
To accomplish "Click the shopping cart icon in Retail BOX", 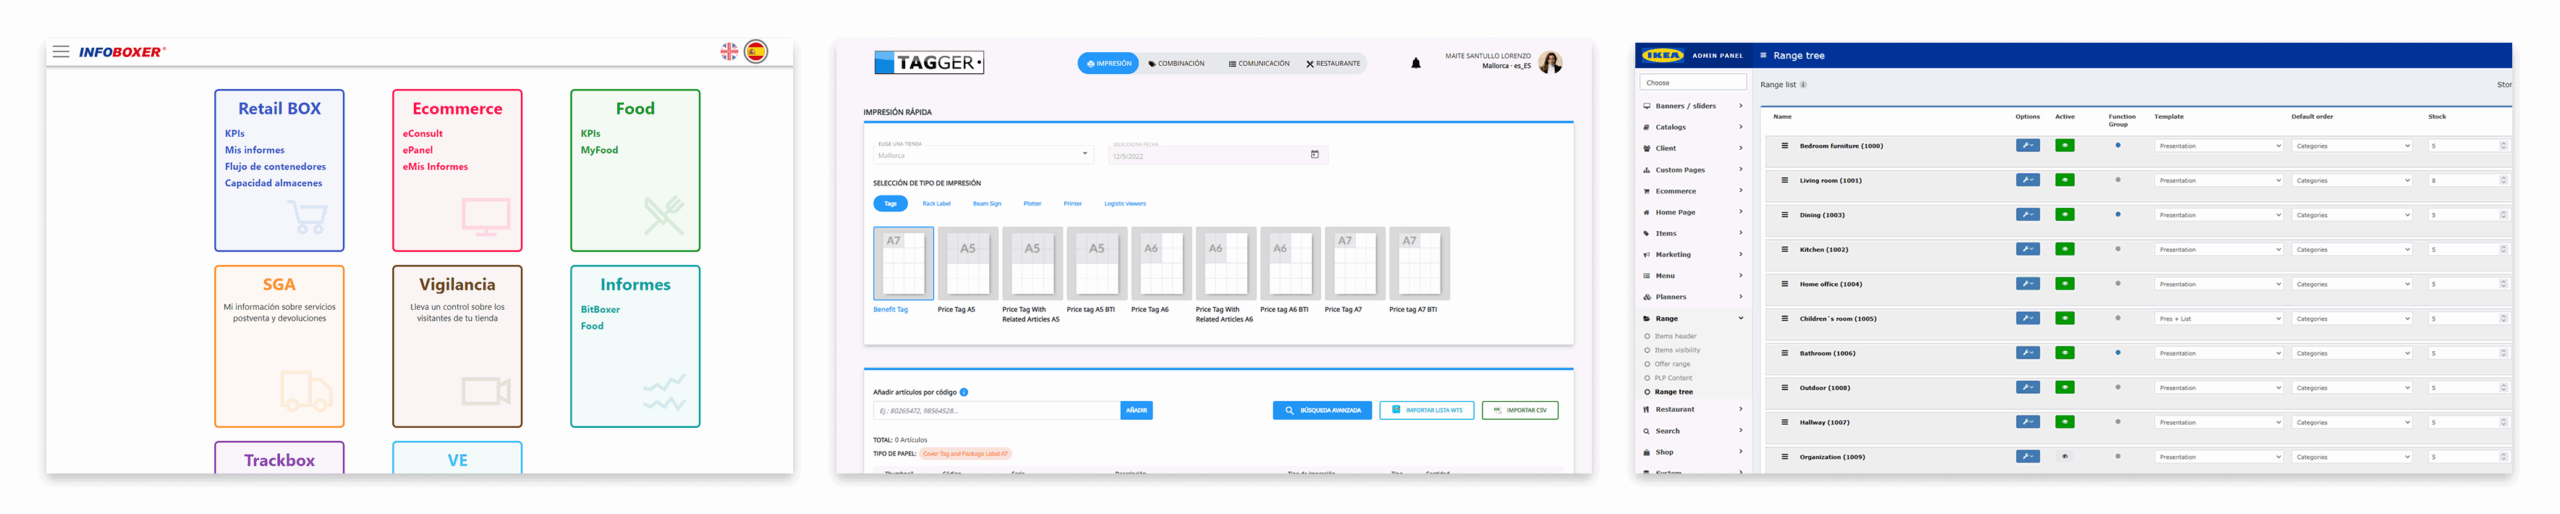I will (307, 216).
